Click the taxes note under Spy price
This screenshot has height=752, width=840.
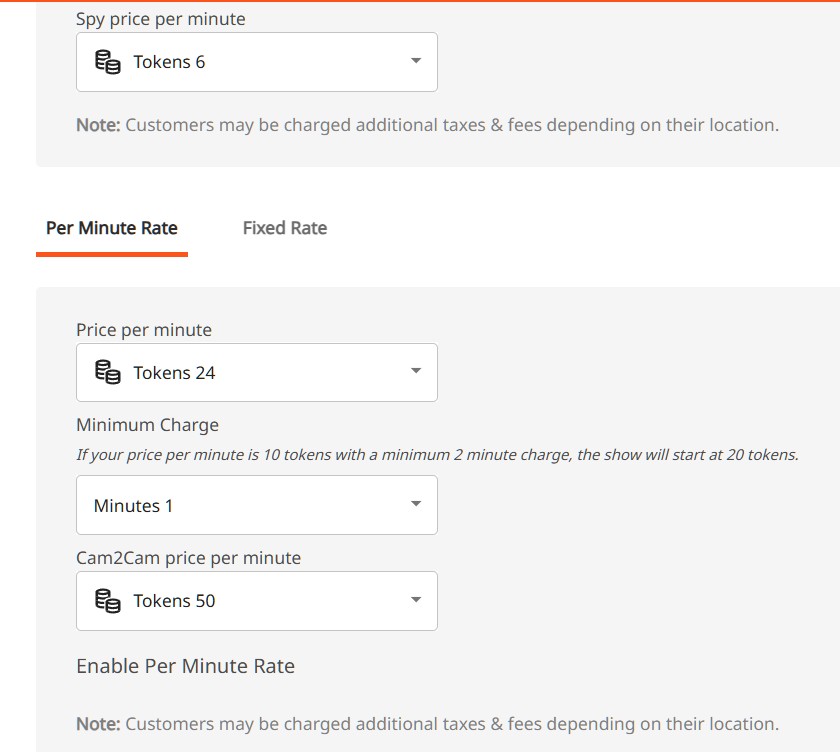pos(427,125)
